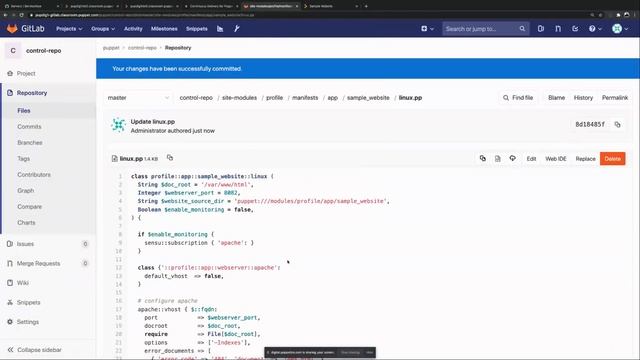Click the Administrator commit avatar
The height and width of the screenshot is (360, 640).
coord(118,125)
